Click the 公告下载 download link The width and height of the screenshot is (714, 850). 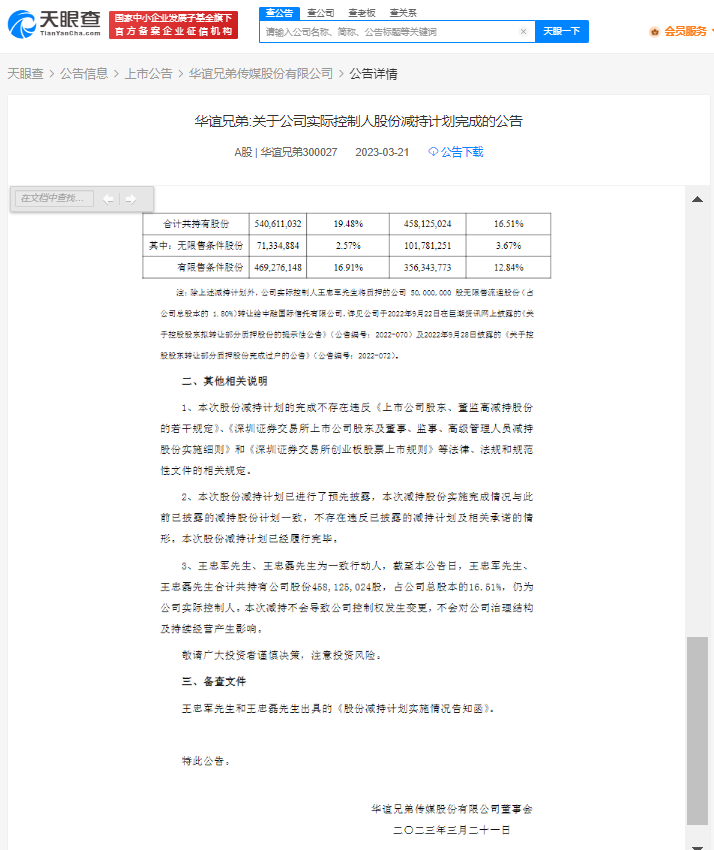point(461,152)
